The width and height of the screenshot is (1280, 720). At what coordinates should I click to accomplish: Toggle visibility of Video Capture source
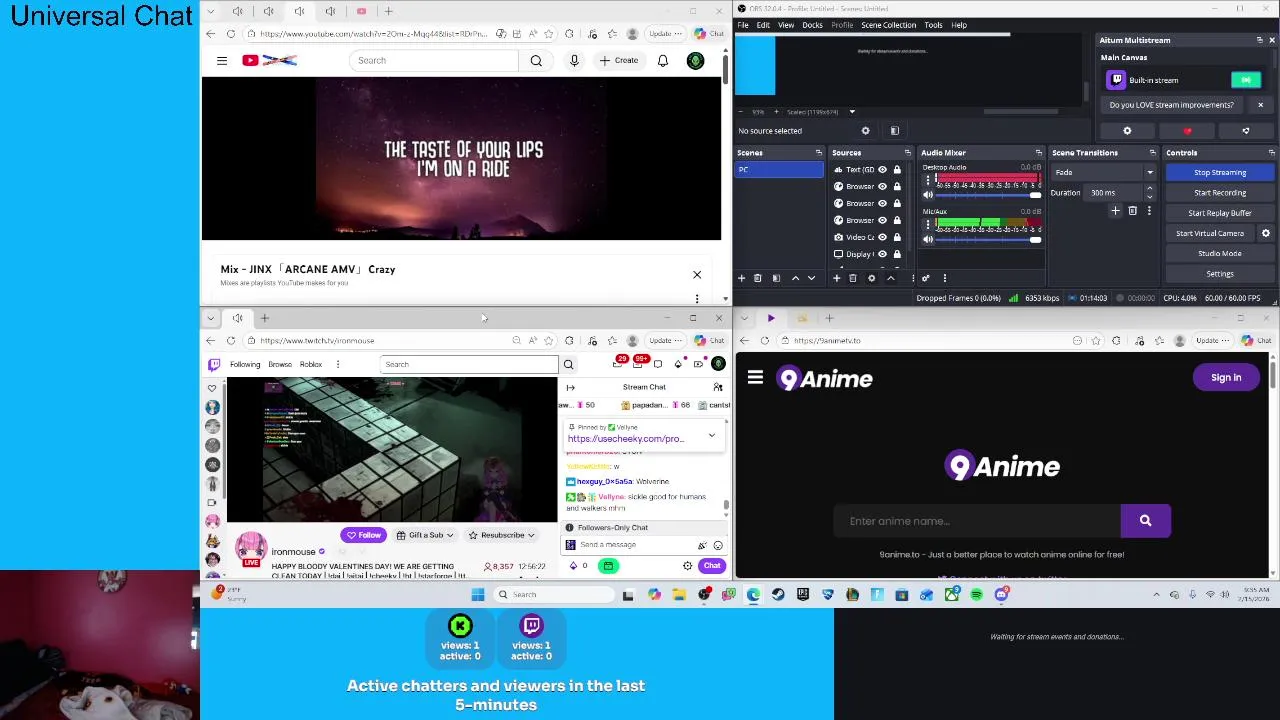[x=882, y=237]
